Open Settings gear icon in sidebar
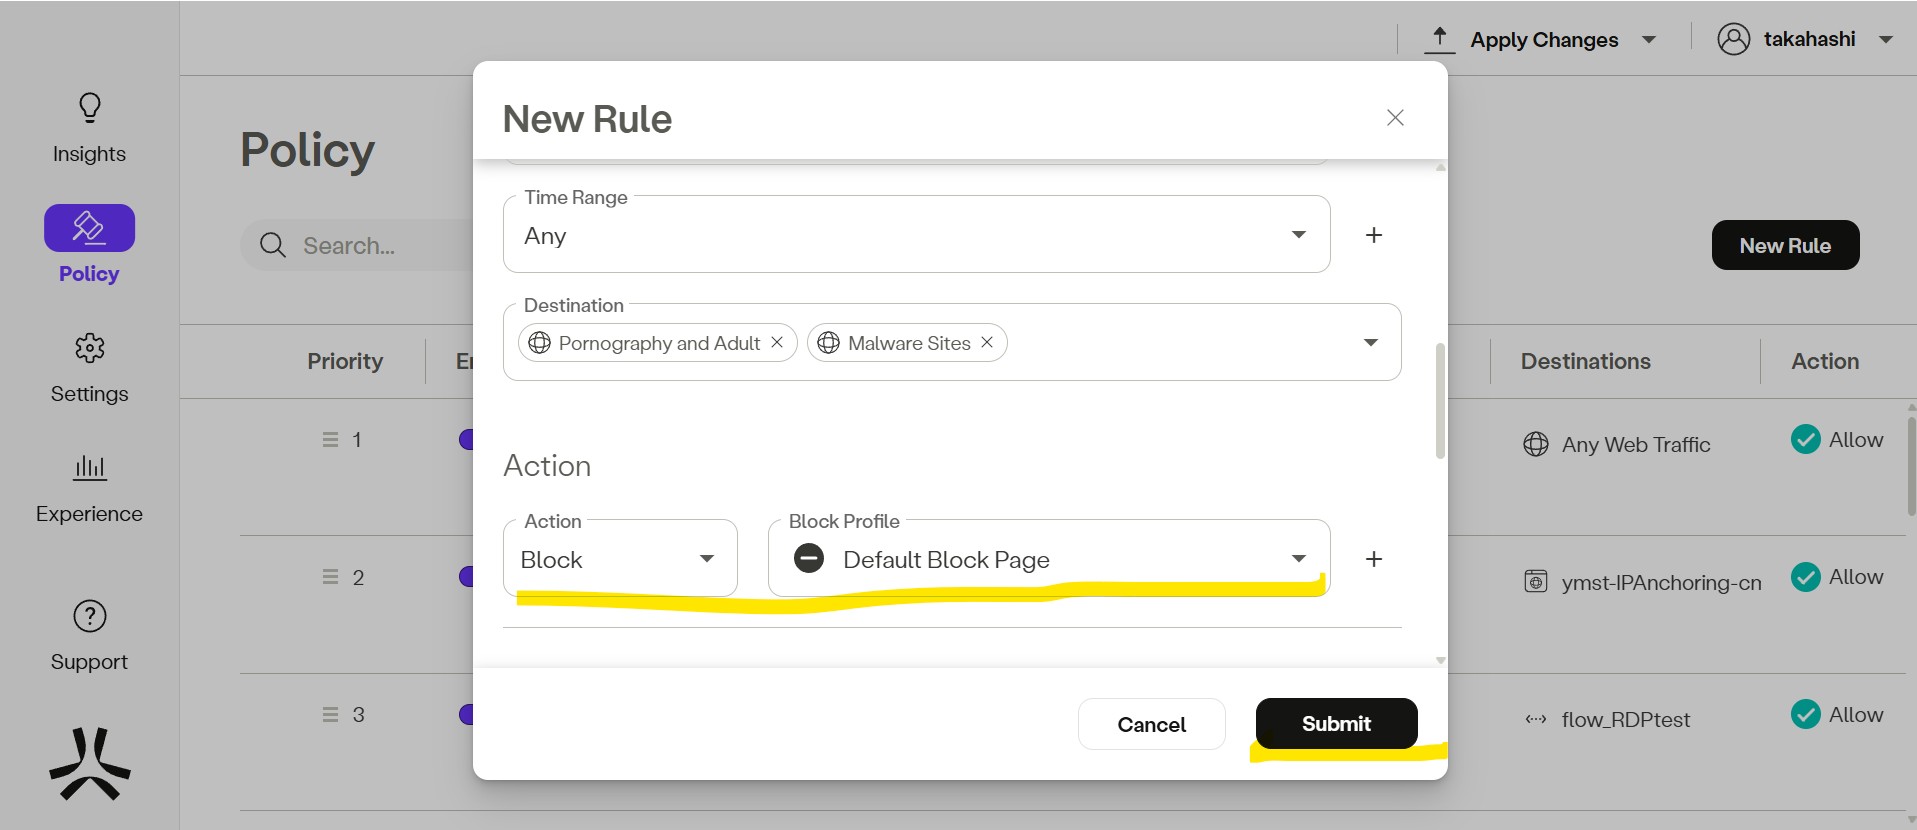 pyautogui.click(x=89, y=348)
